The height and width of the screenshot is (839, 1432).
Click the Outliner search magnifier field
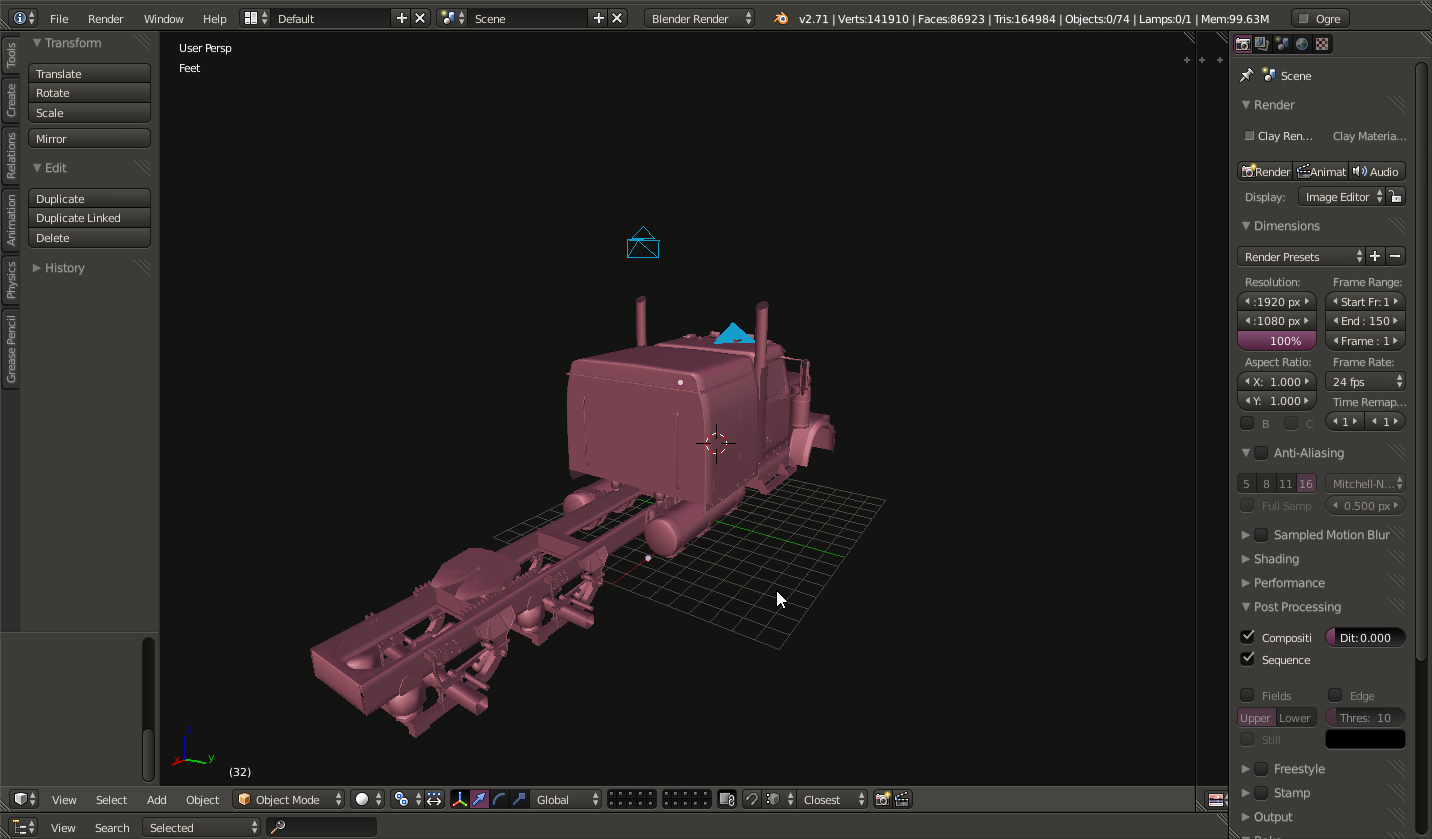coord(321,827)
